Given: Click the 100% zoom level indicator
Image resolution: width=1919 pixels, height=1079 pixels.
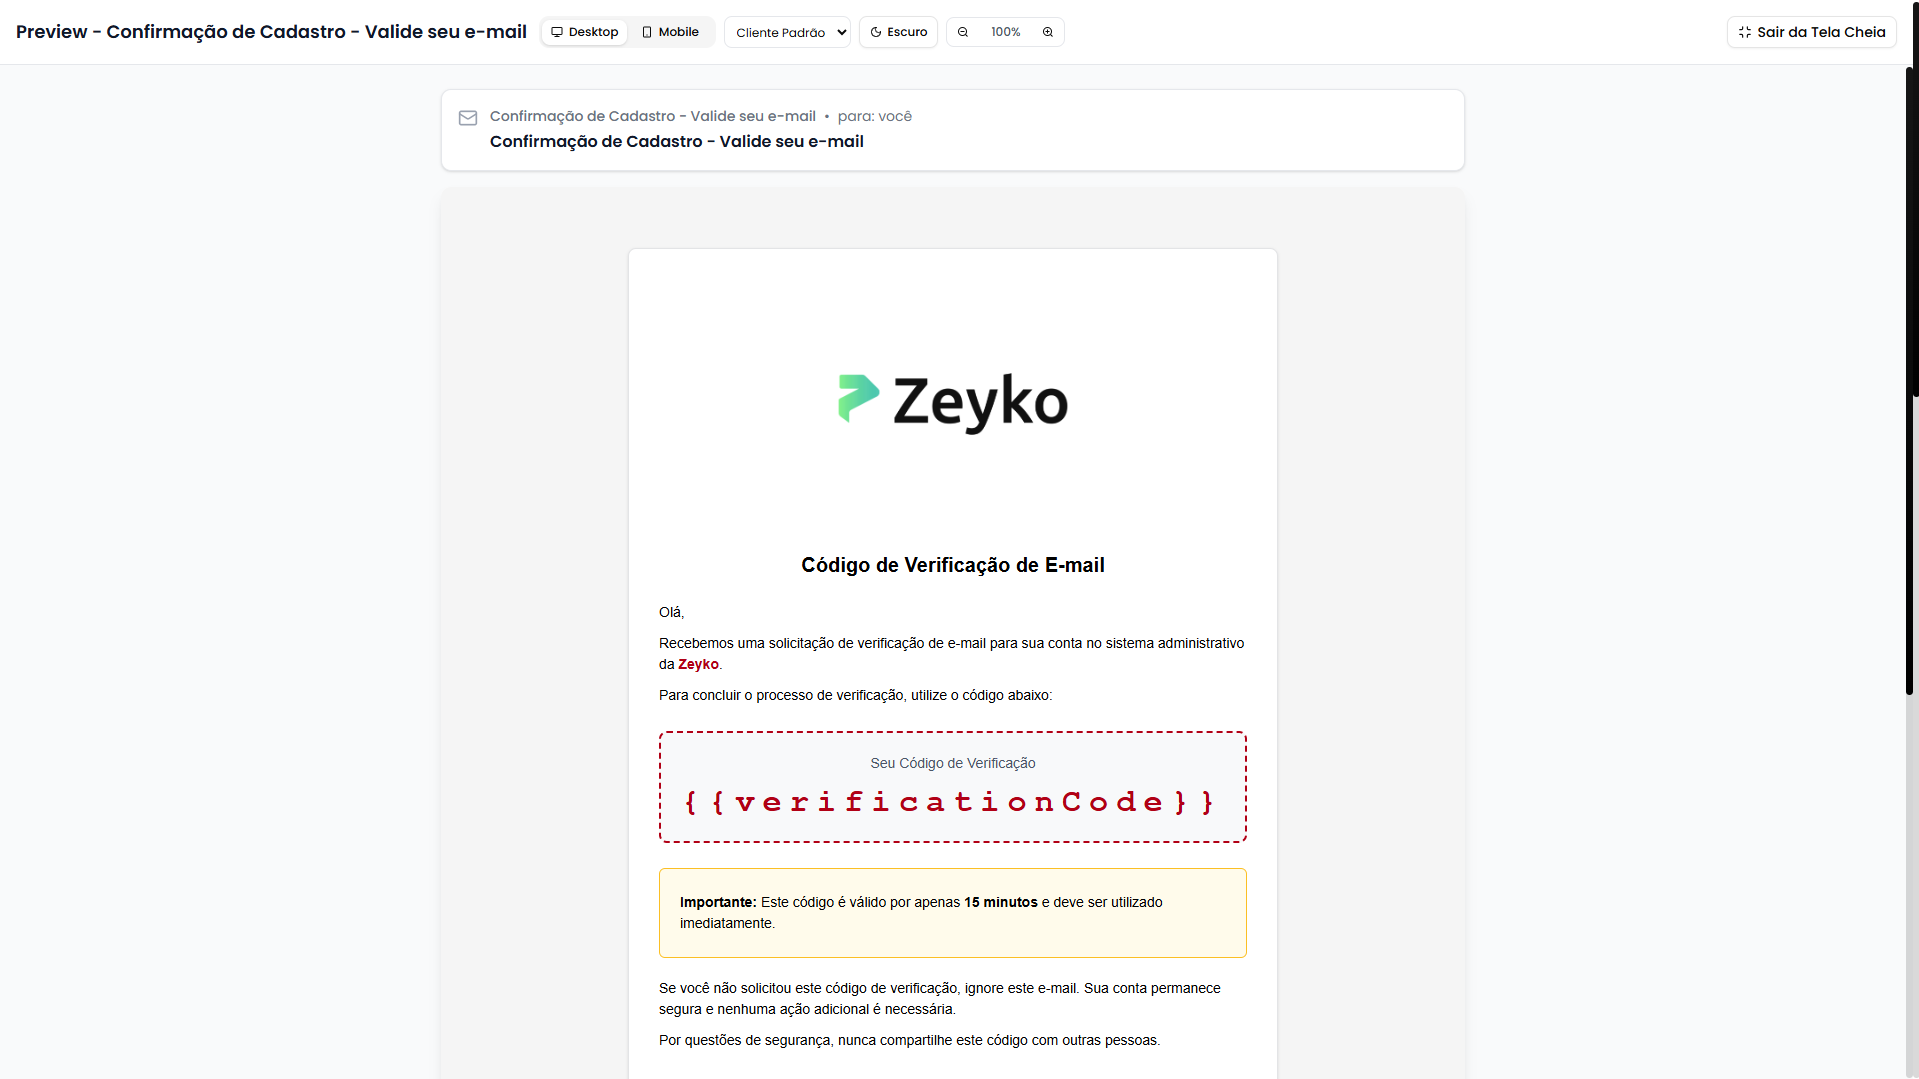Looking at the screenshot, I should click(x=1005, y=32).
